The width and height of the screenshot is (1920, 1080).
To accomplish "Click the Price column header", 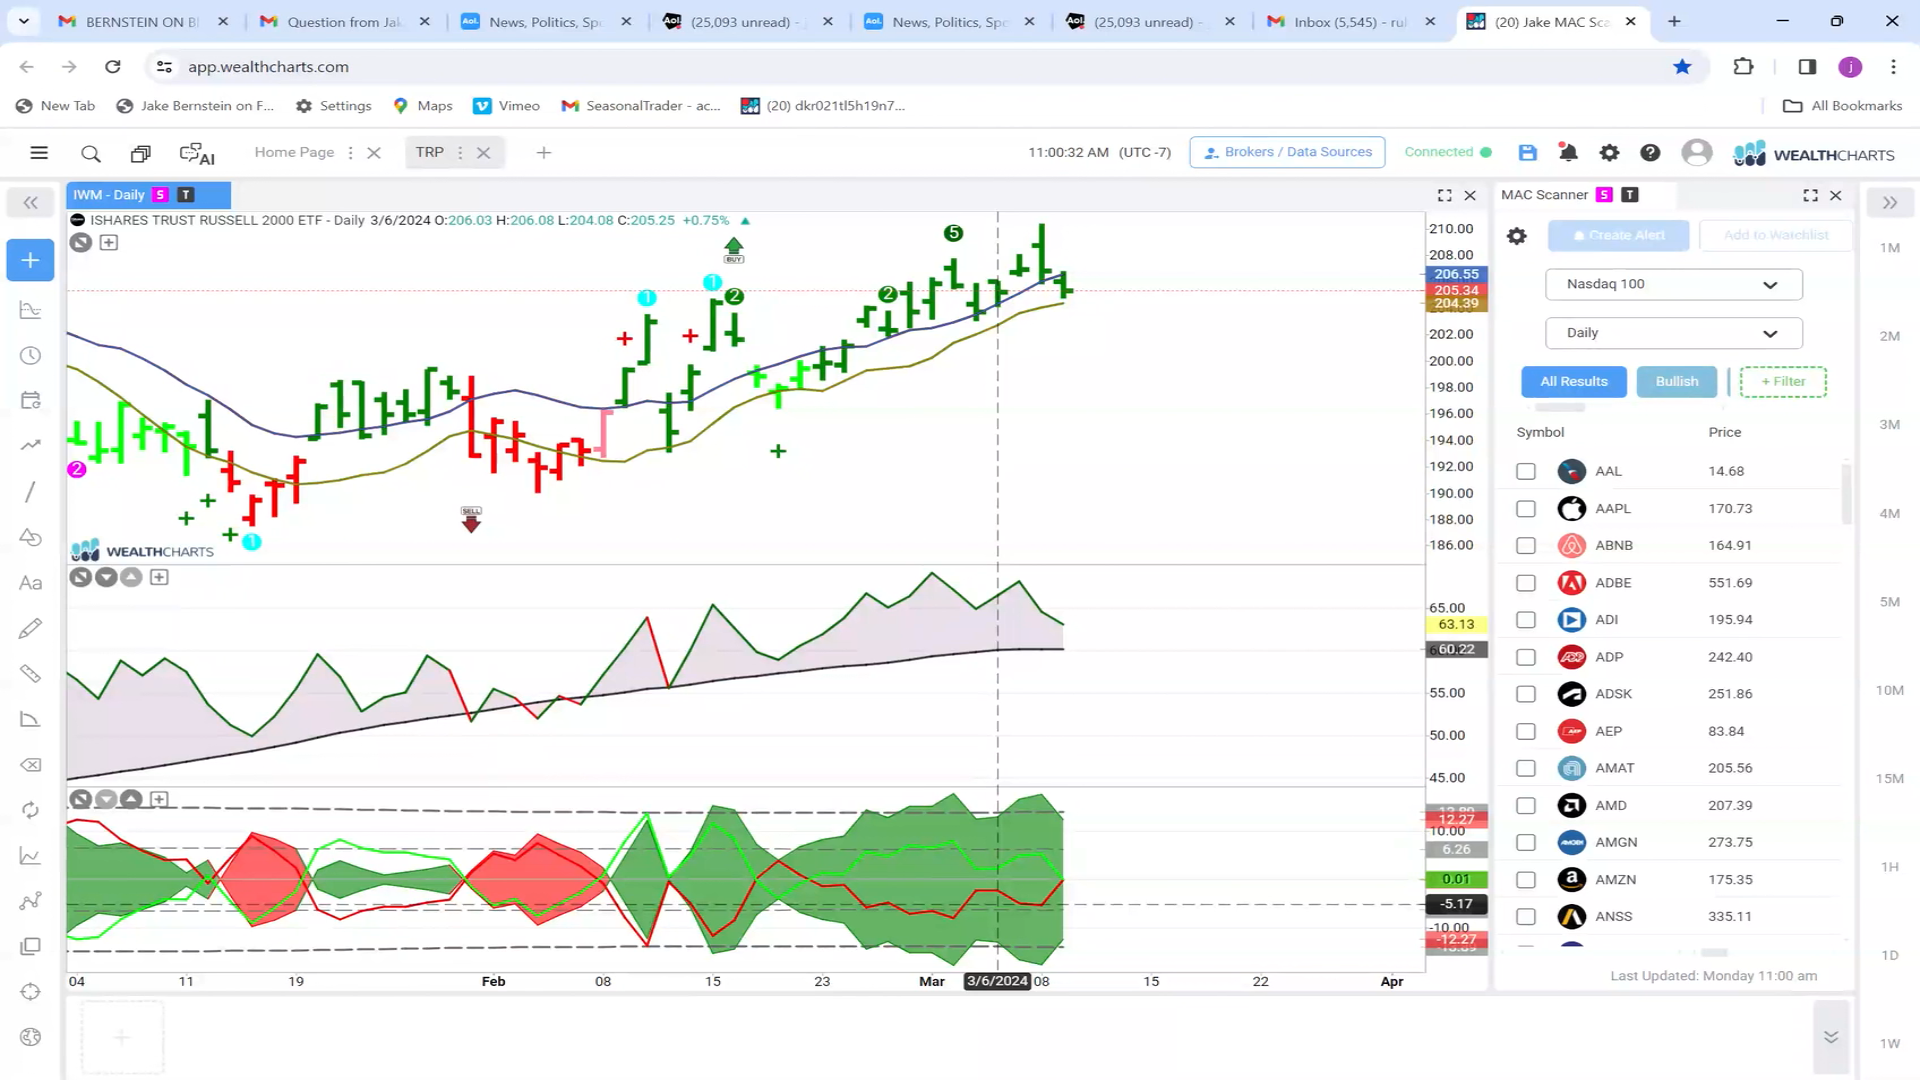I will [1724, 432].
